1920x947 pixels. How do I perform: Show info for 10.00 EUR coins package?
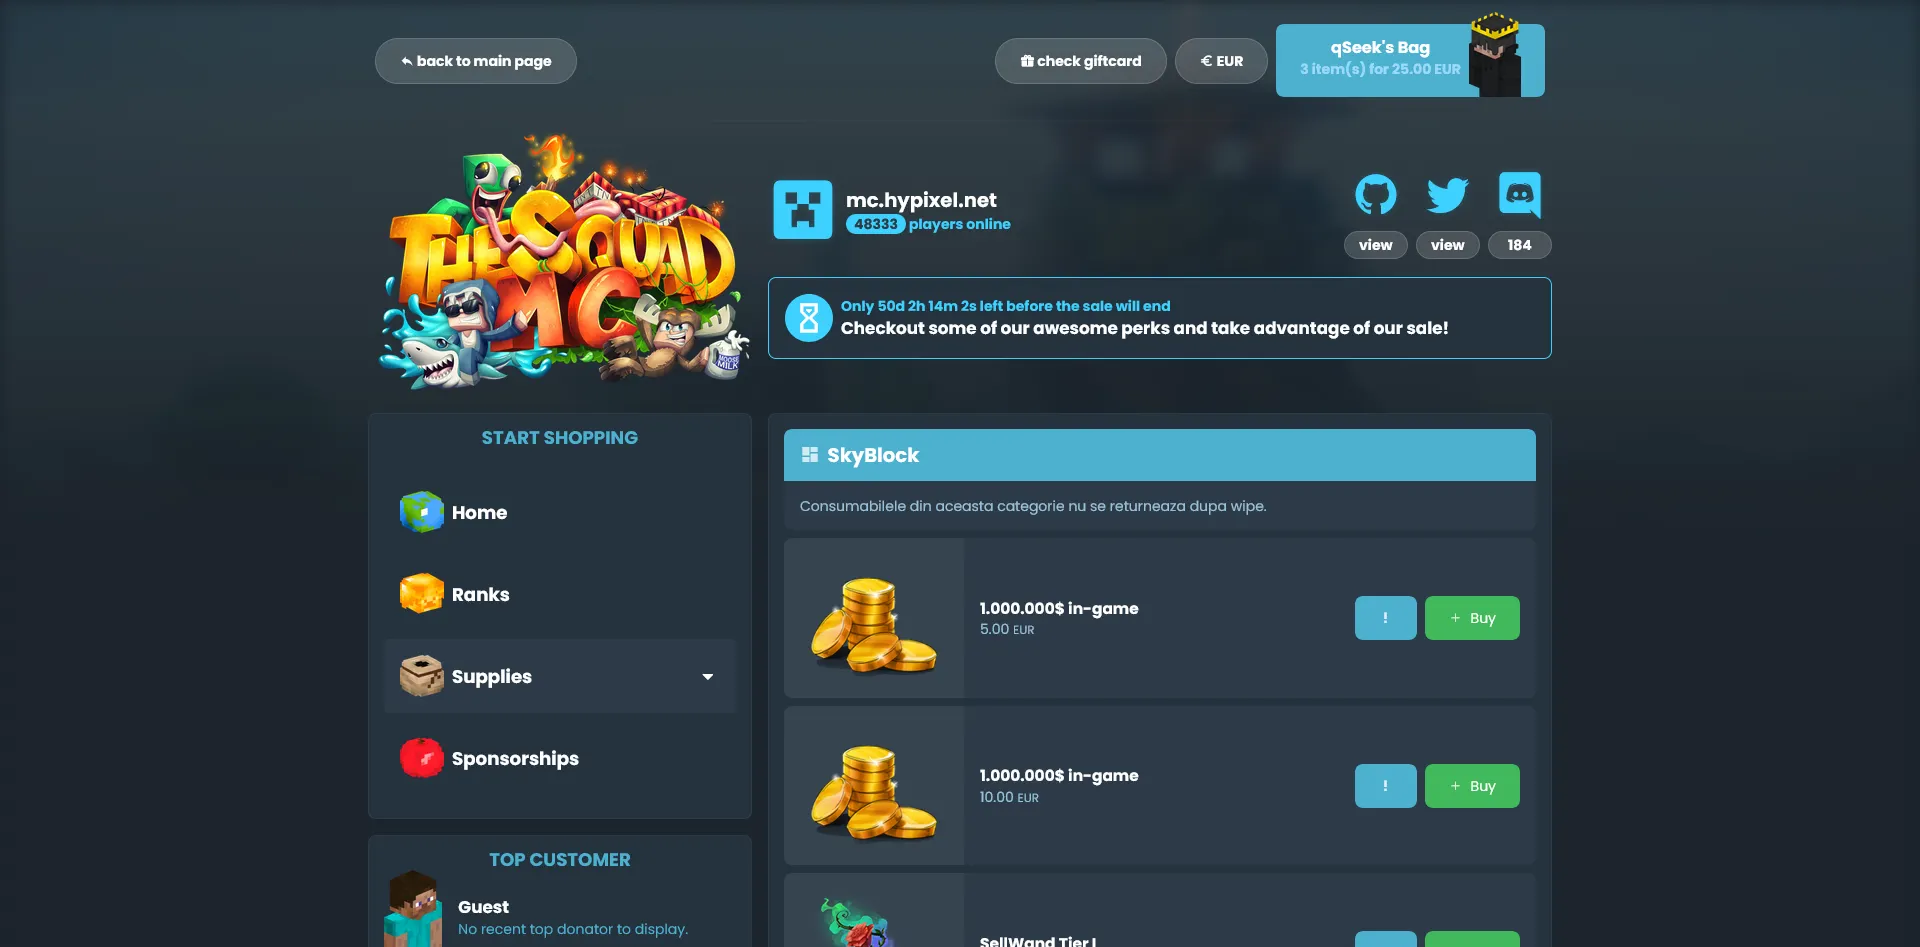[1385, 786]
